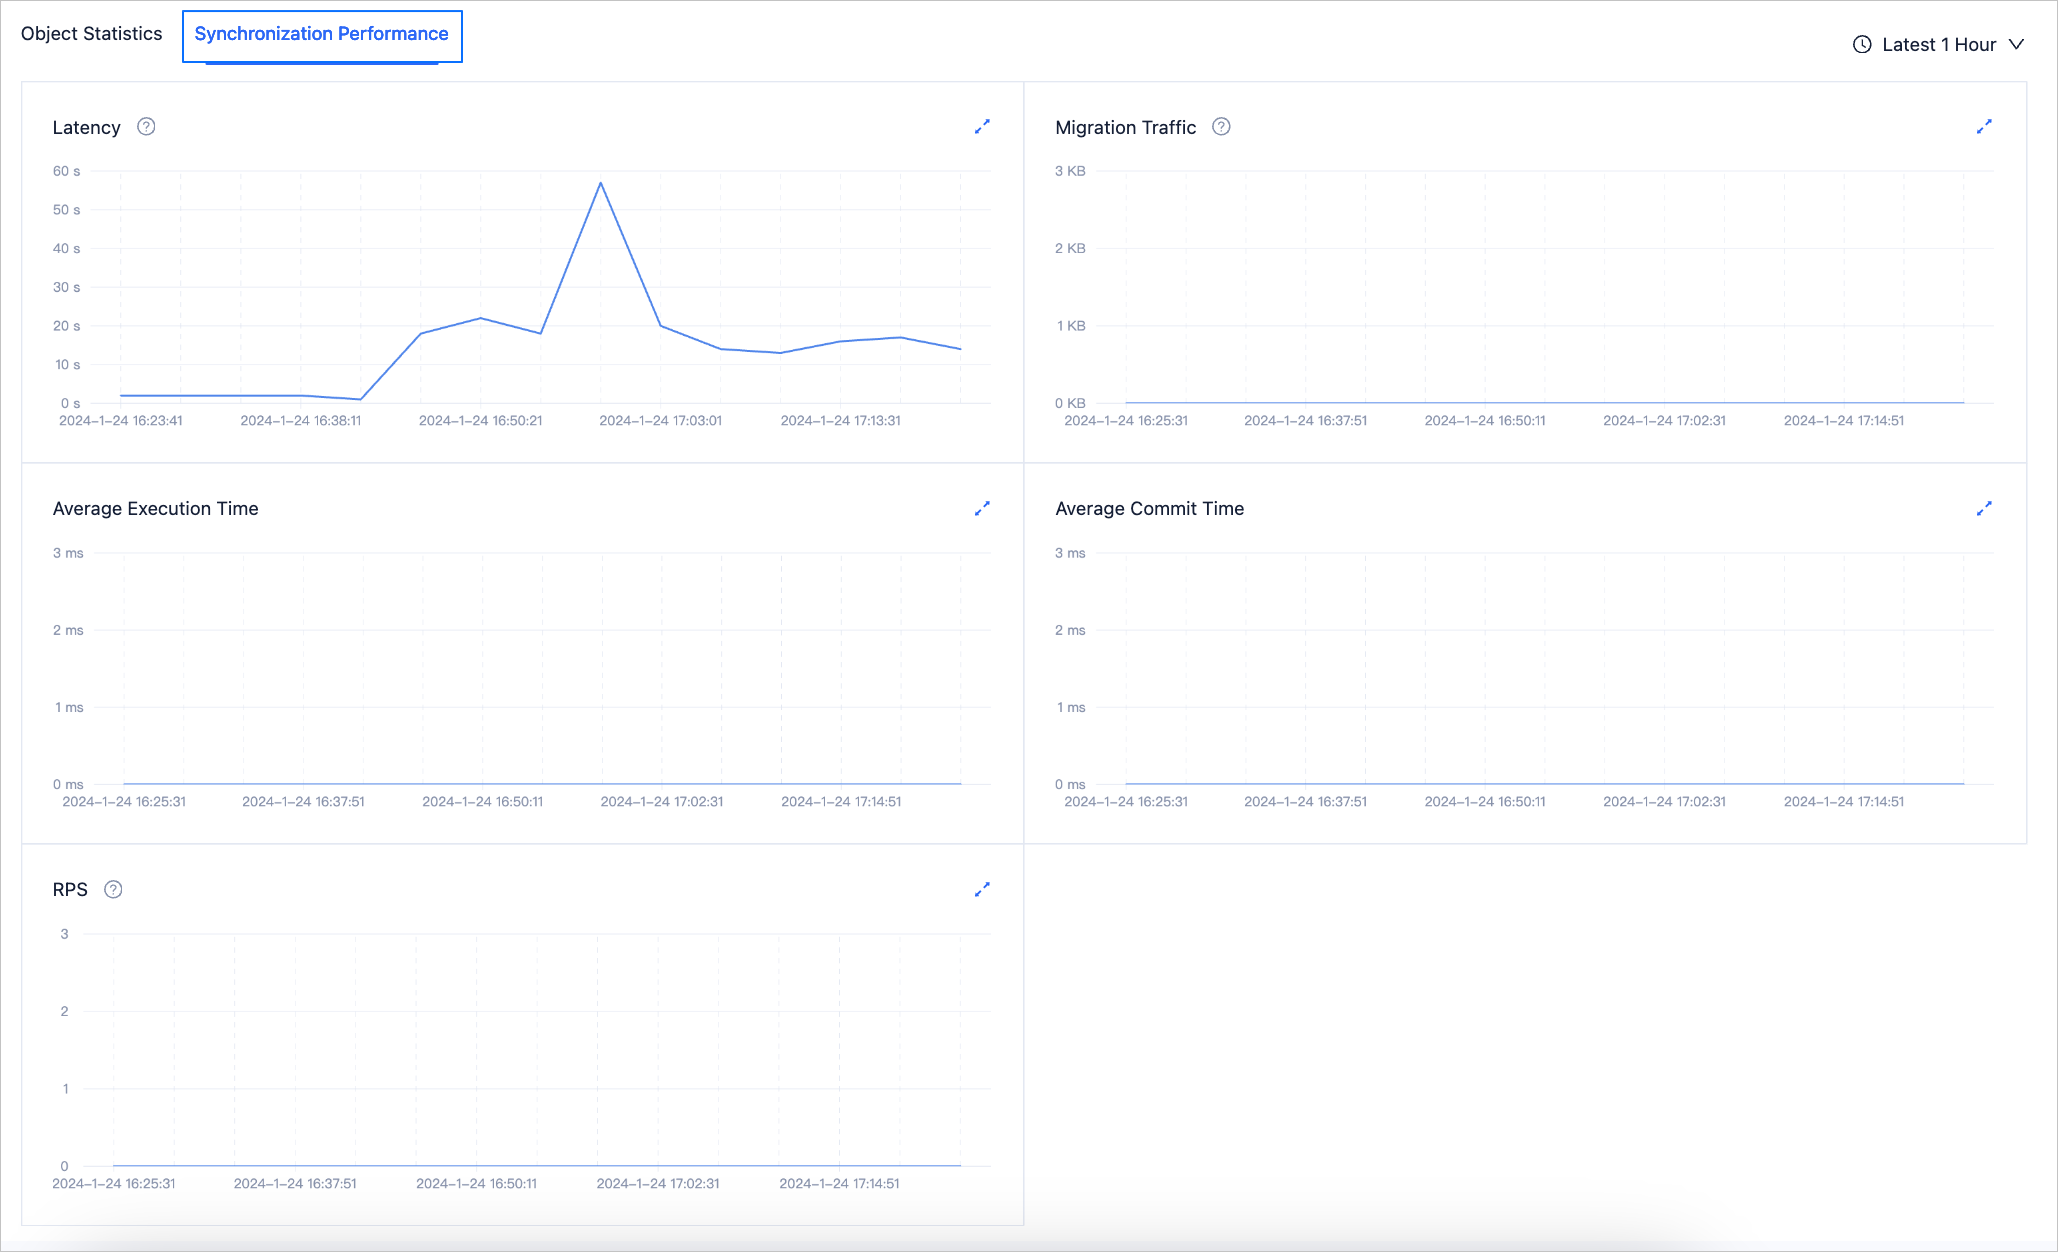This screenshot has height=1252, width=2058.
Task: Click the Latency peak near 60 s
Action: [x=600, y=183]
